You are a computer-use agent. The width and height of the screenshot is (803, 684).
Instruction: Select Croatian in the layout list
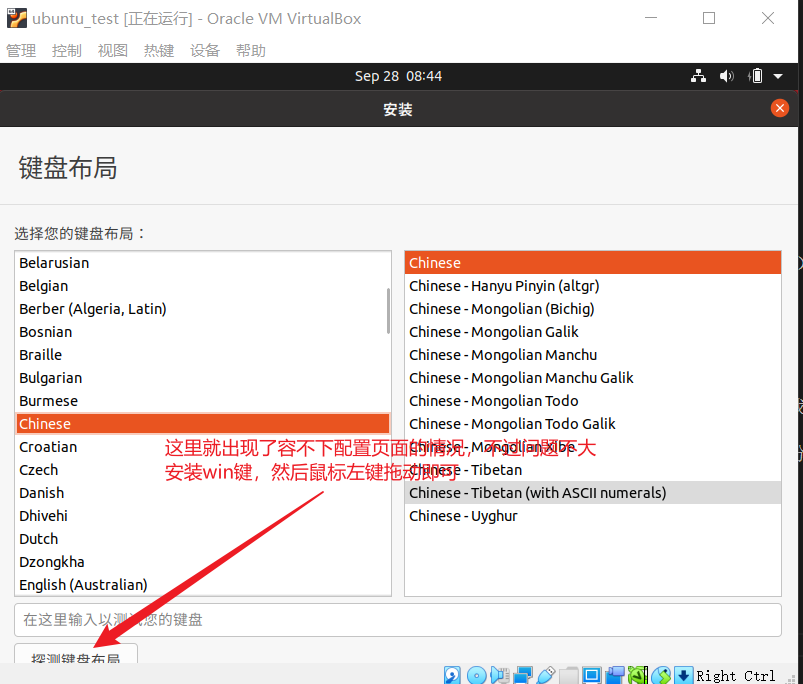pyautogui.click(x=203, y=447)
